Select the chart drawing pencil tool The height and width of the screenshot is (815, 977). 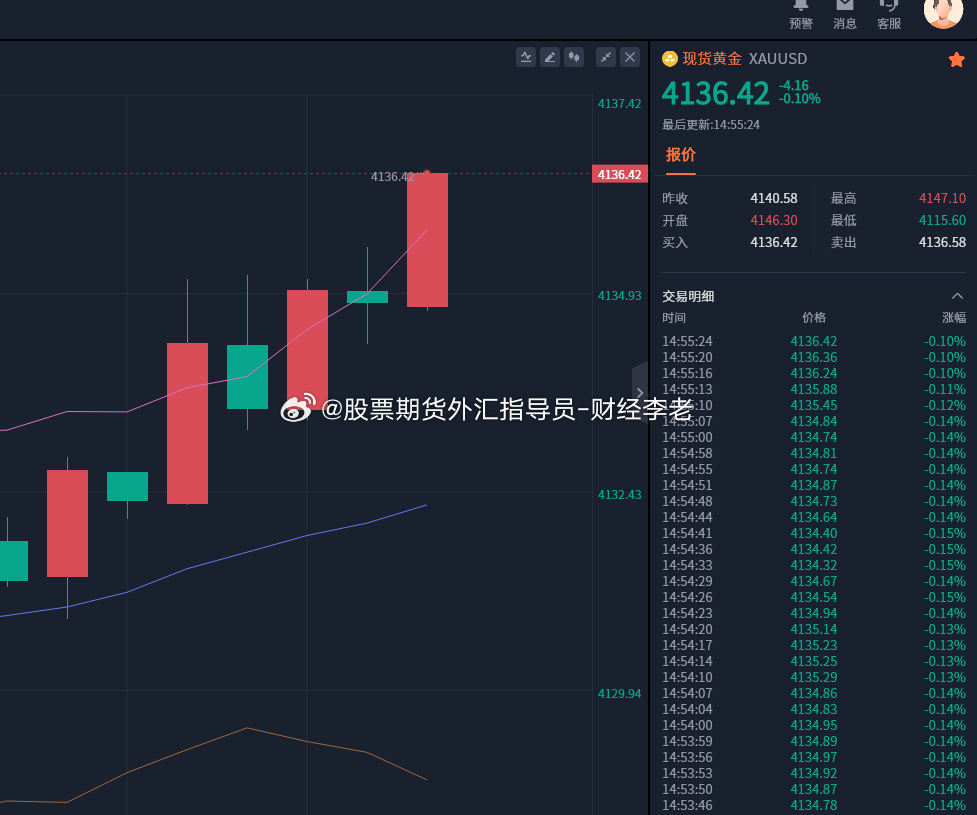[x=550, y=57]
